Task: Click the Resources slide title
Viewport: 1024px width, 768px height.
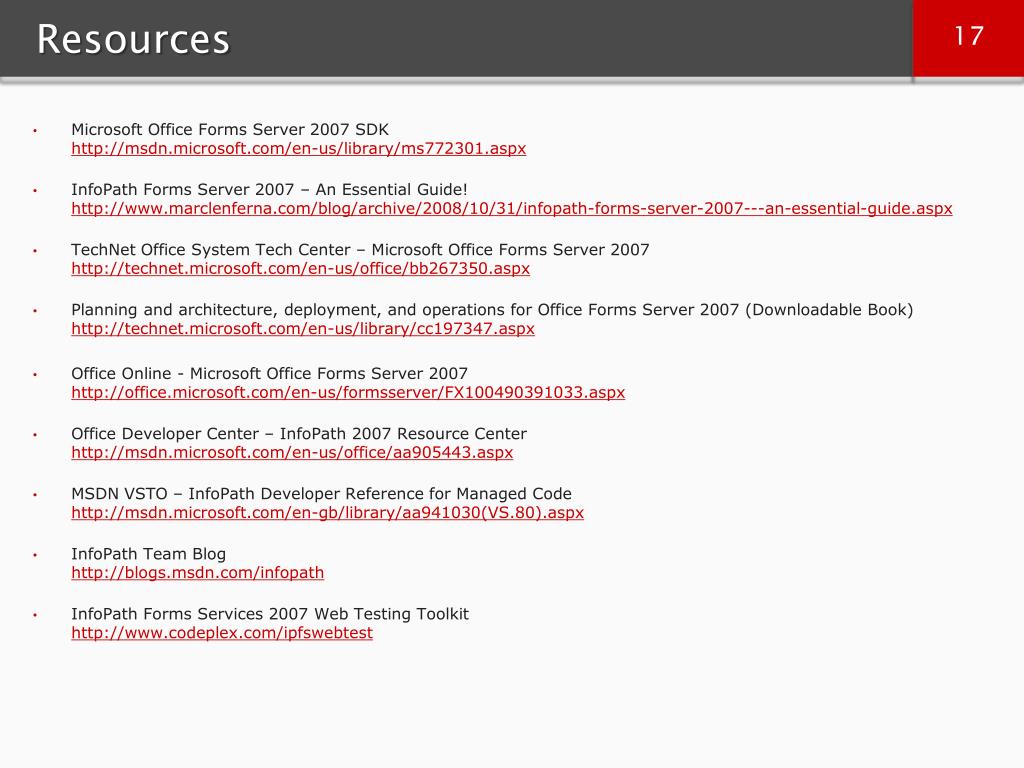Action: click(133, 39)
